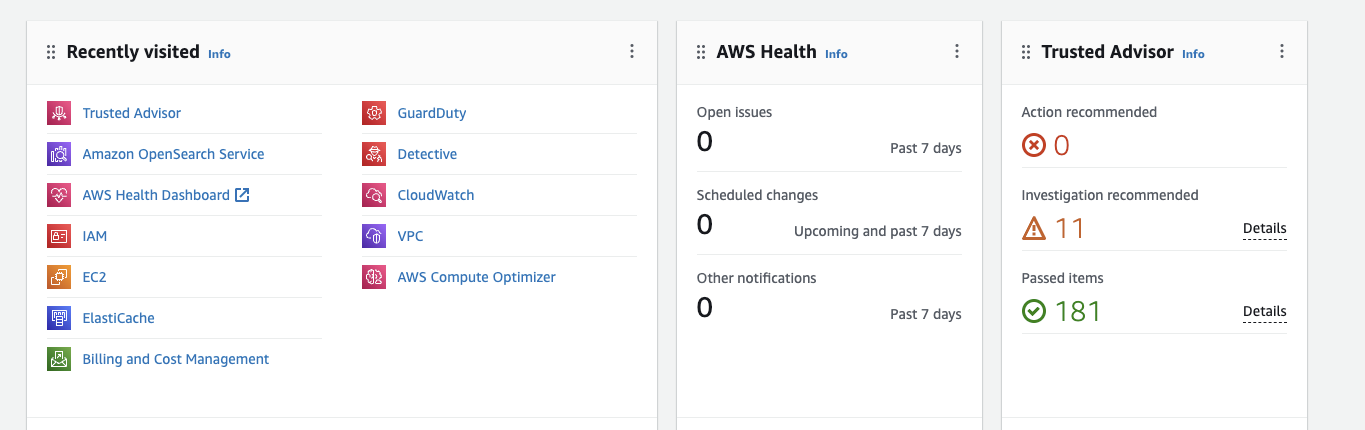Open the Recently visited widget options menu

point(632,52)
